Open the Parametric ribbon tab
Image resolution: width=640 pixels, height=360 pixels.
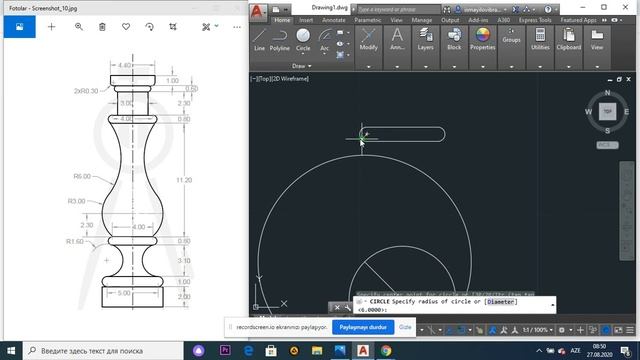coord(367,20)
